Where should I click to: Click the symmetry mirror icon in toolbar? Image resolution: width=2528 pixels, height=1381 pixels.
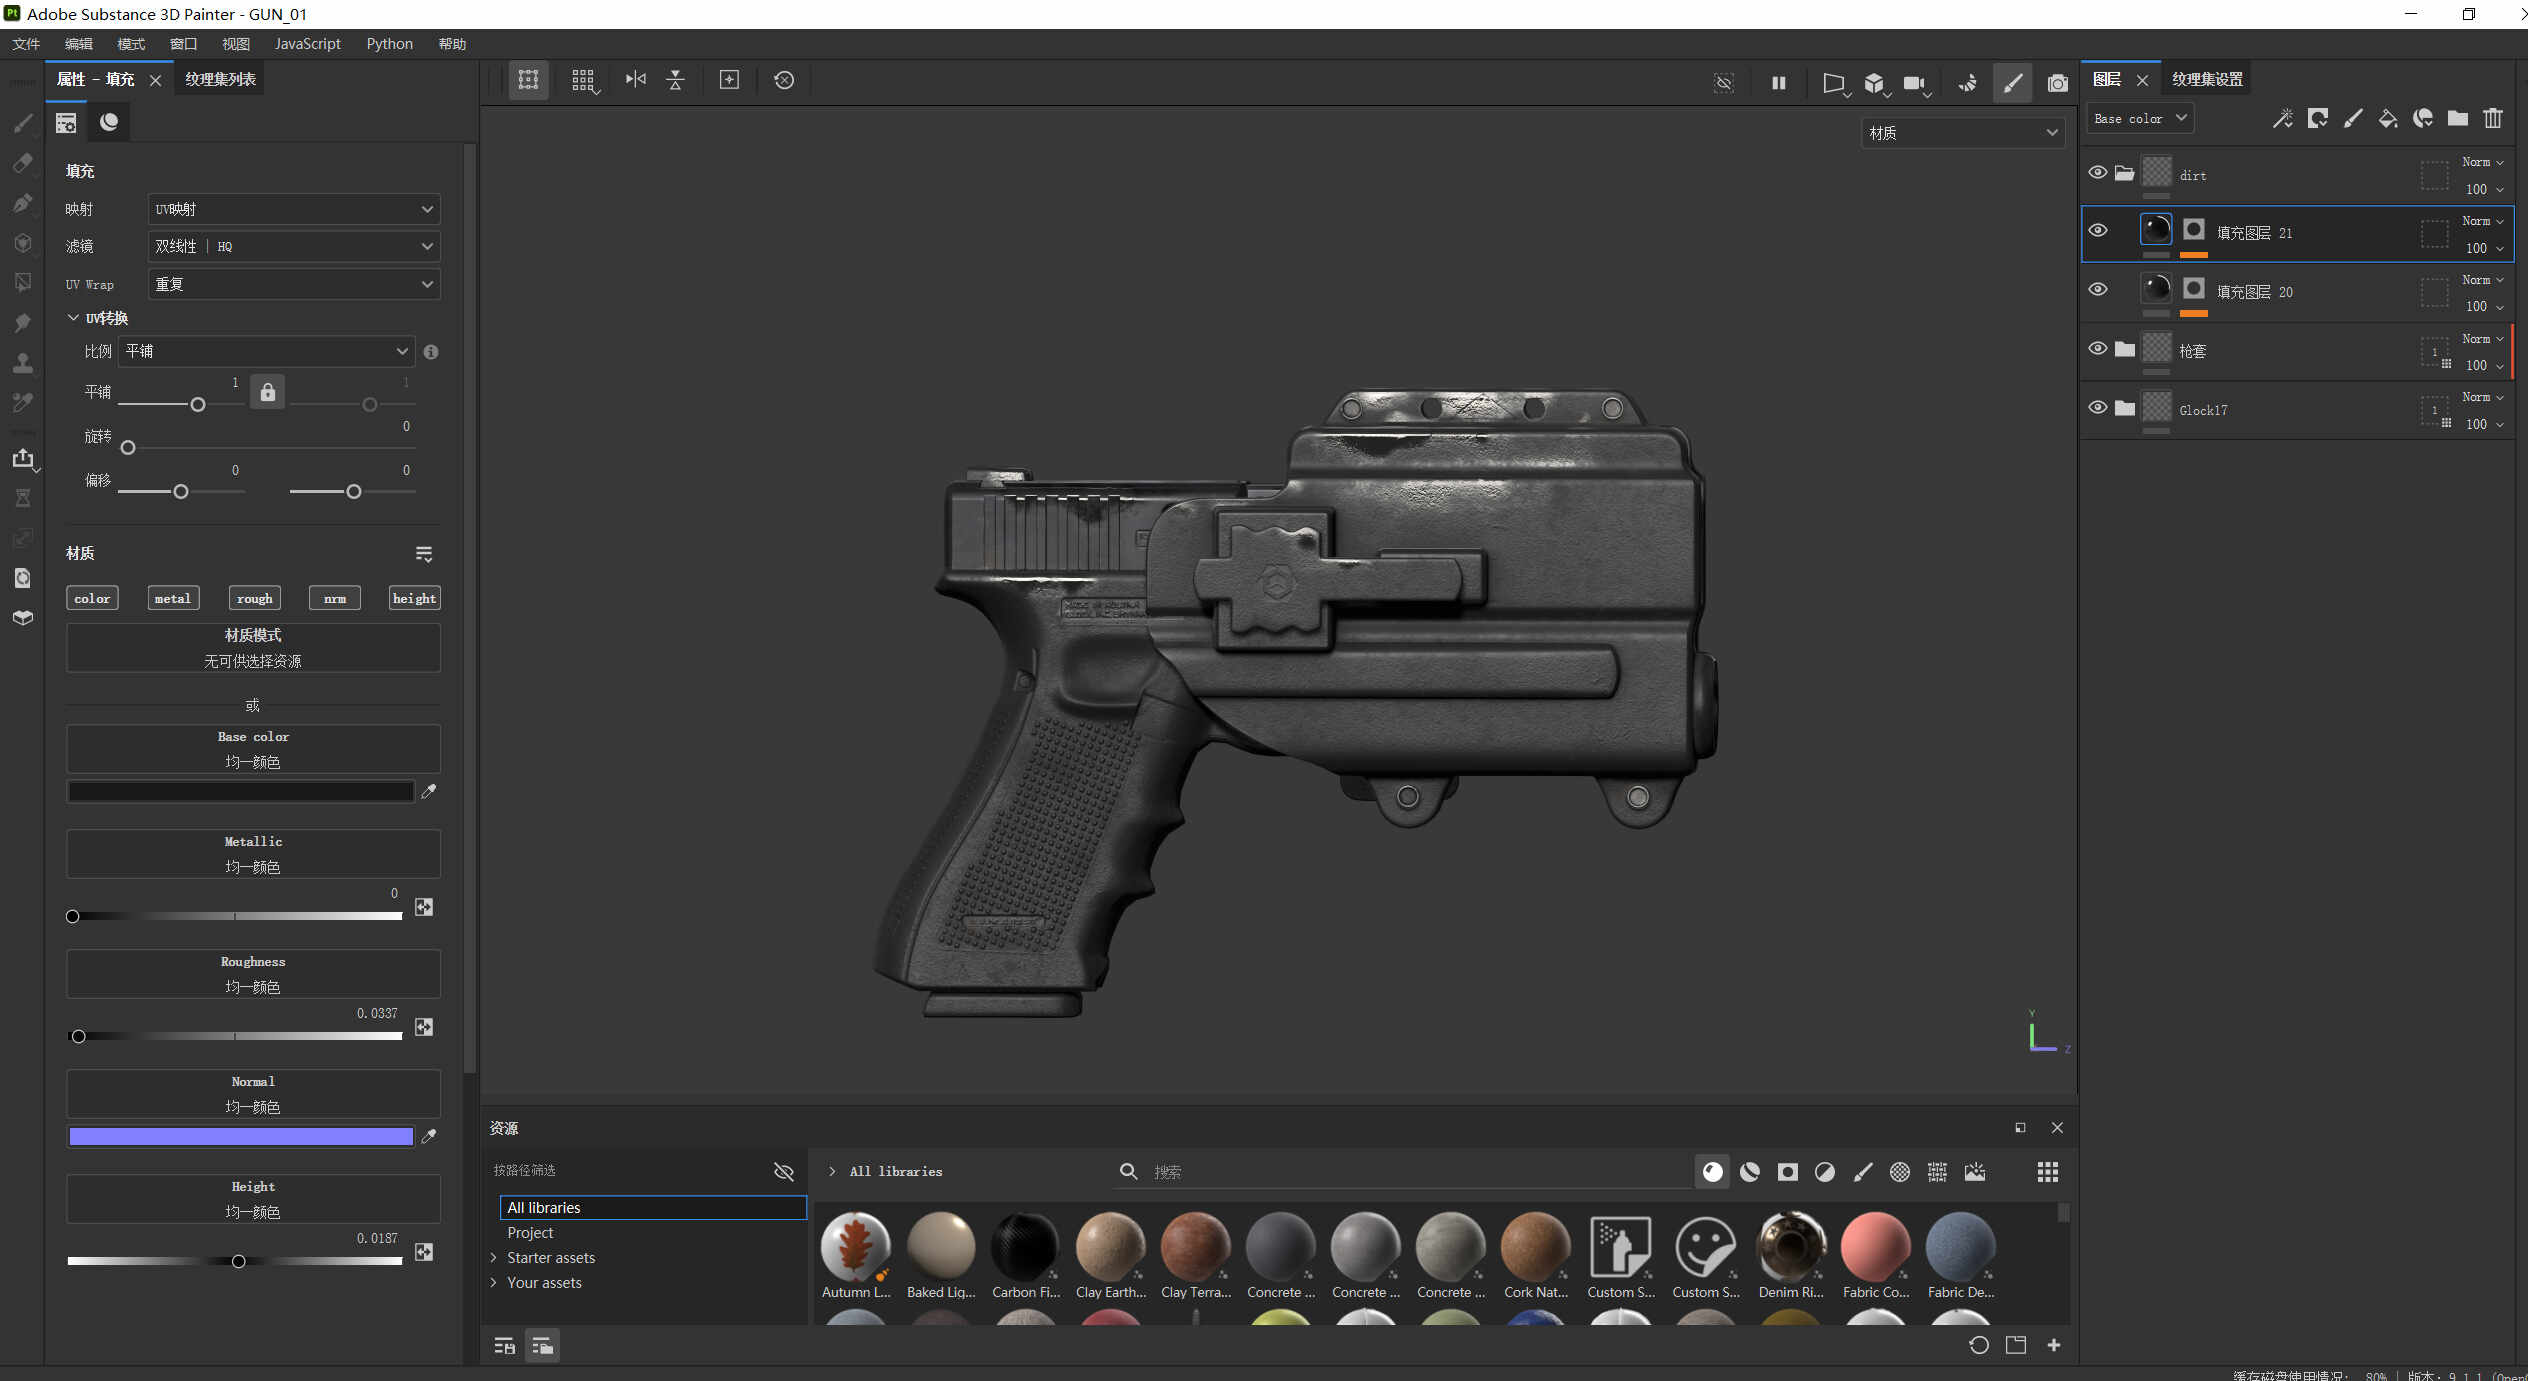point(635,80)
